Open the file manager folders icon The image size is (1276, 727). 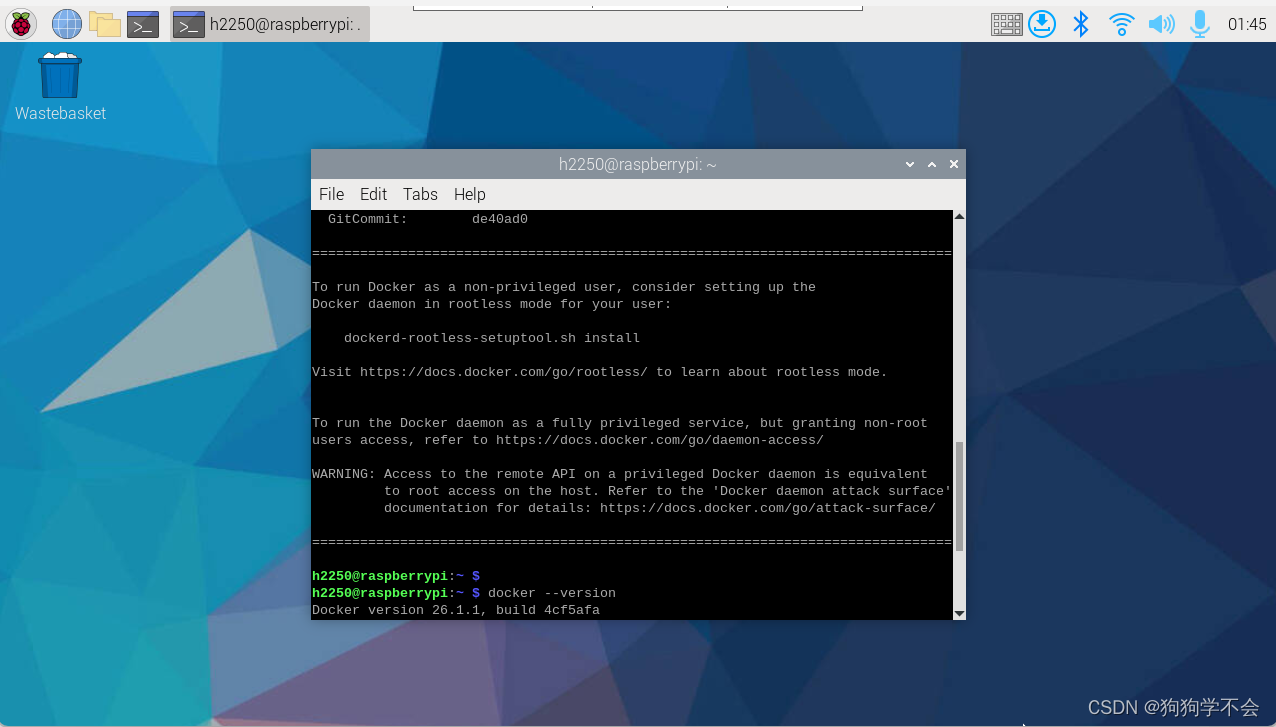click(105, 24)
